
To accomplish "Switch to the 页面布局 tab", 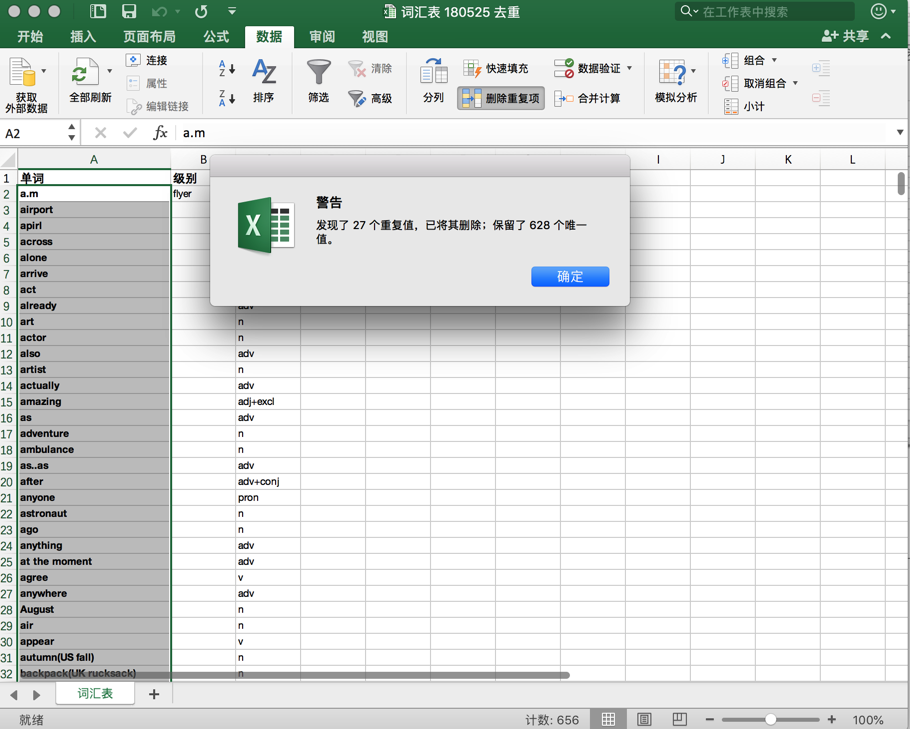I will [149, 37].
